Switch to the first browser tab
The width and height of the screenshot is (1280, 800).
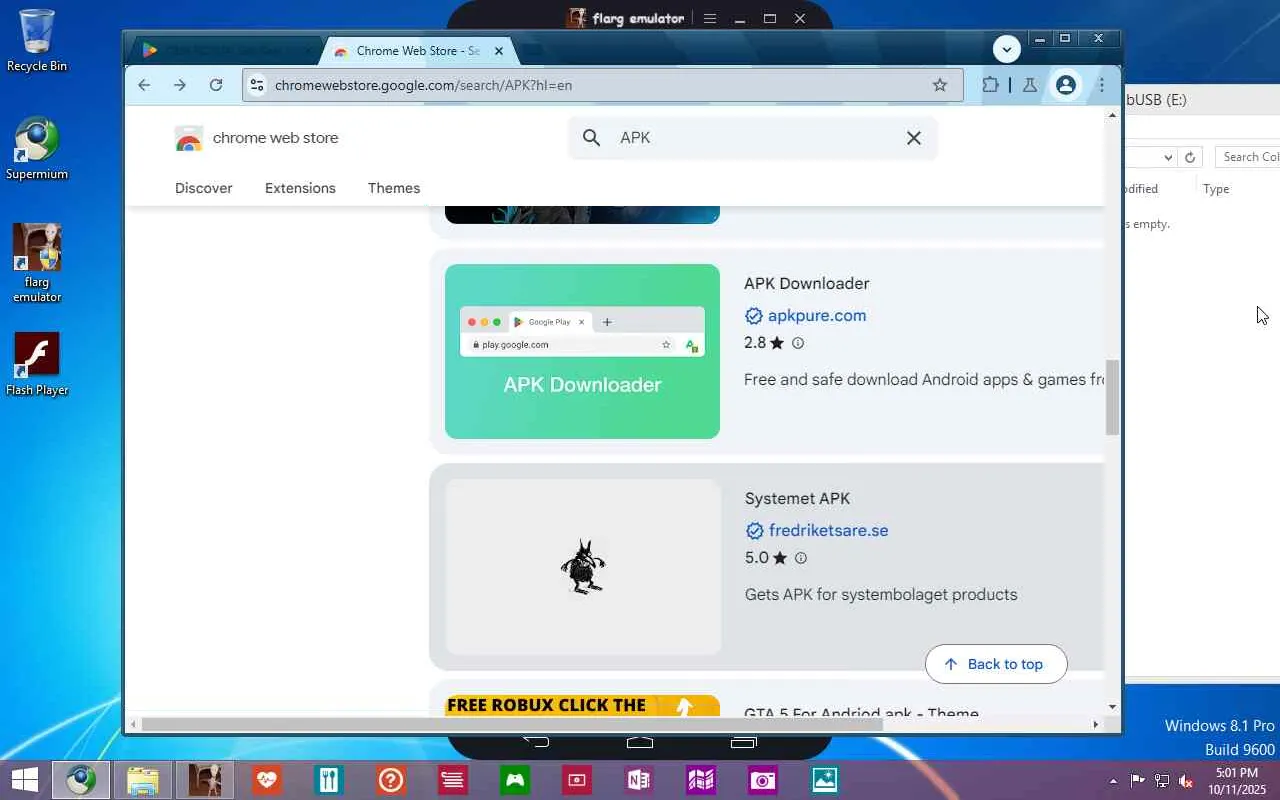tap(226, 51)
